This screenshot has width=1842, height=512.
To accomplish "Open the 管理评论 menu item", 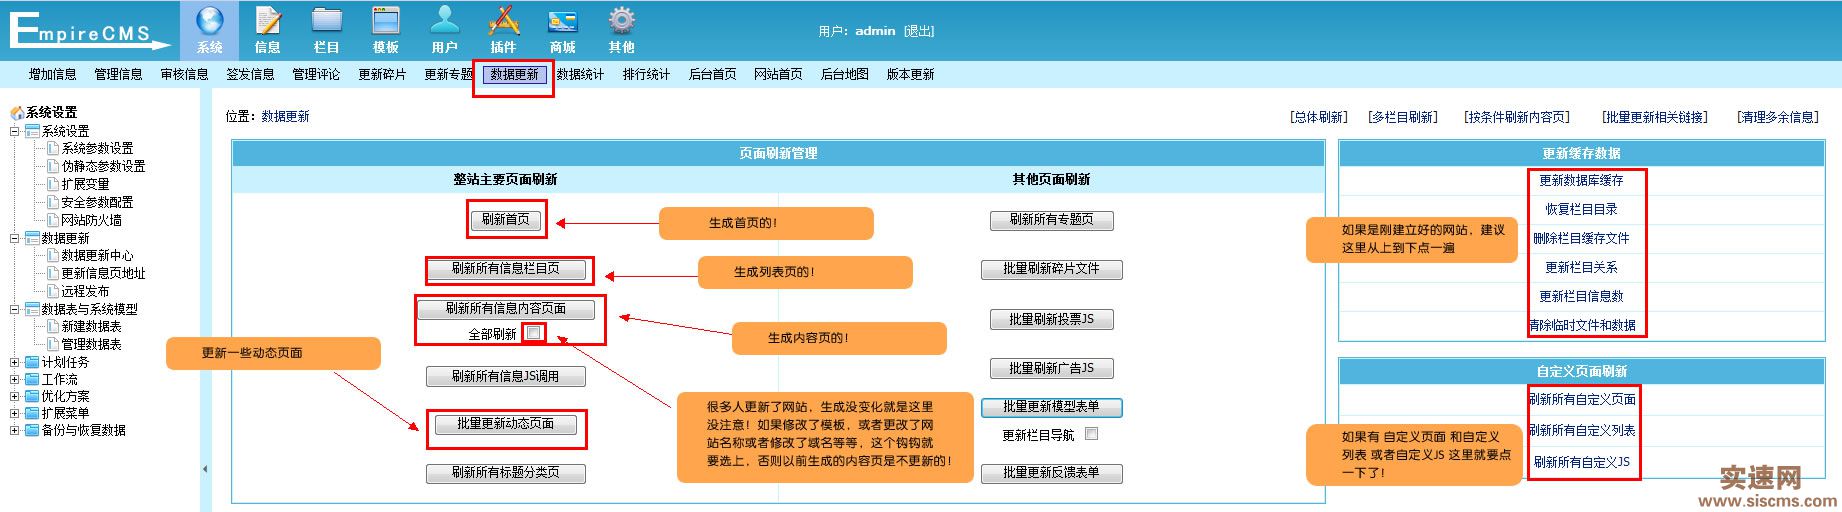I will point(316,74).
